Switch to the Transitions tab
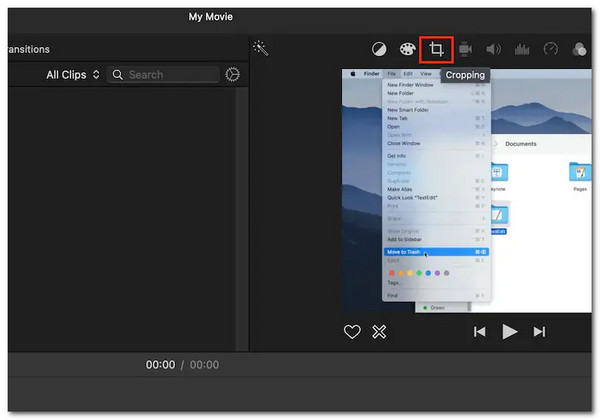600x420 pixels. tap(29, 49)
